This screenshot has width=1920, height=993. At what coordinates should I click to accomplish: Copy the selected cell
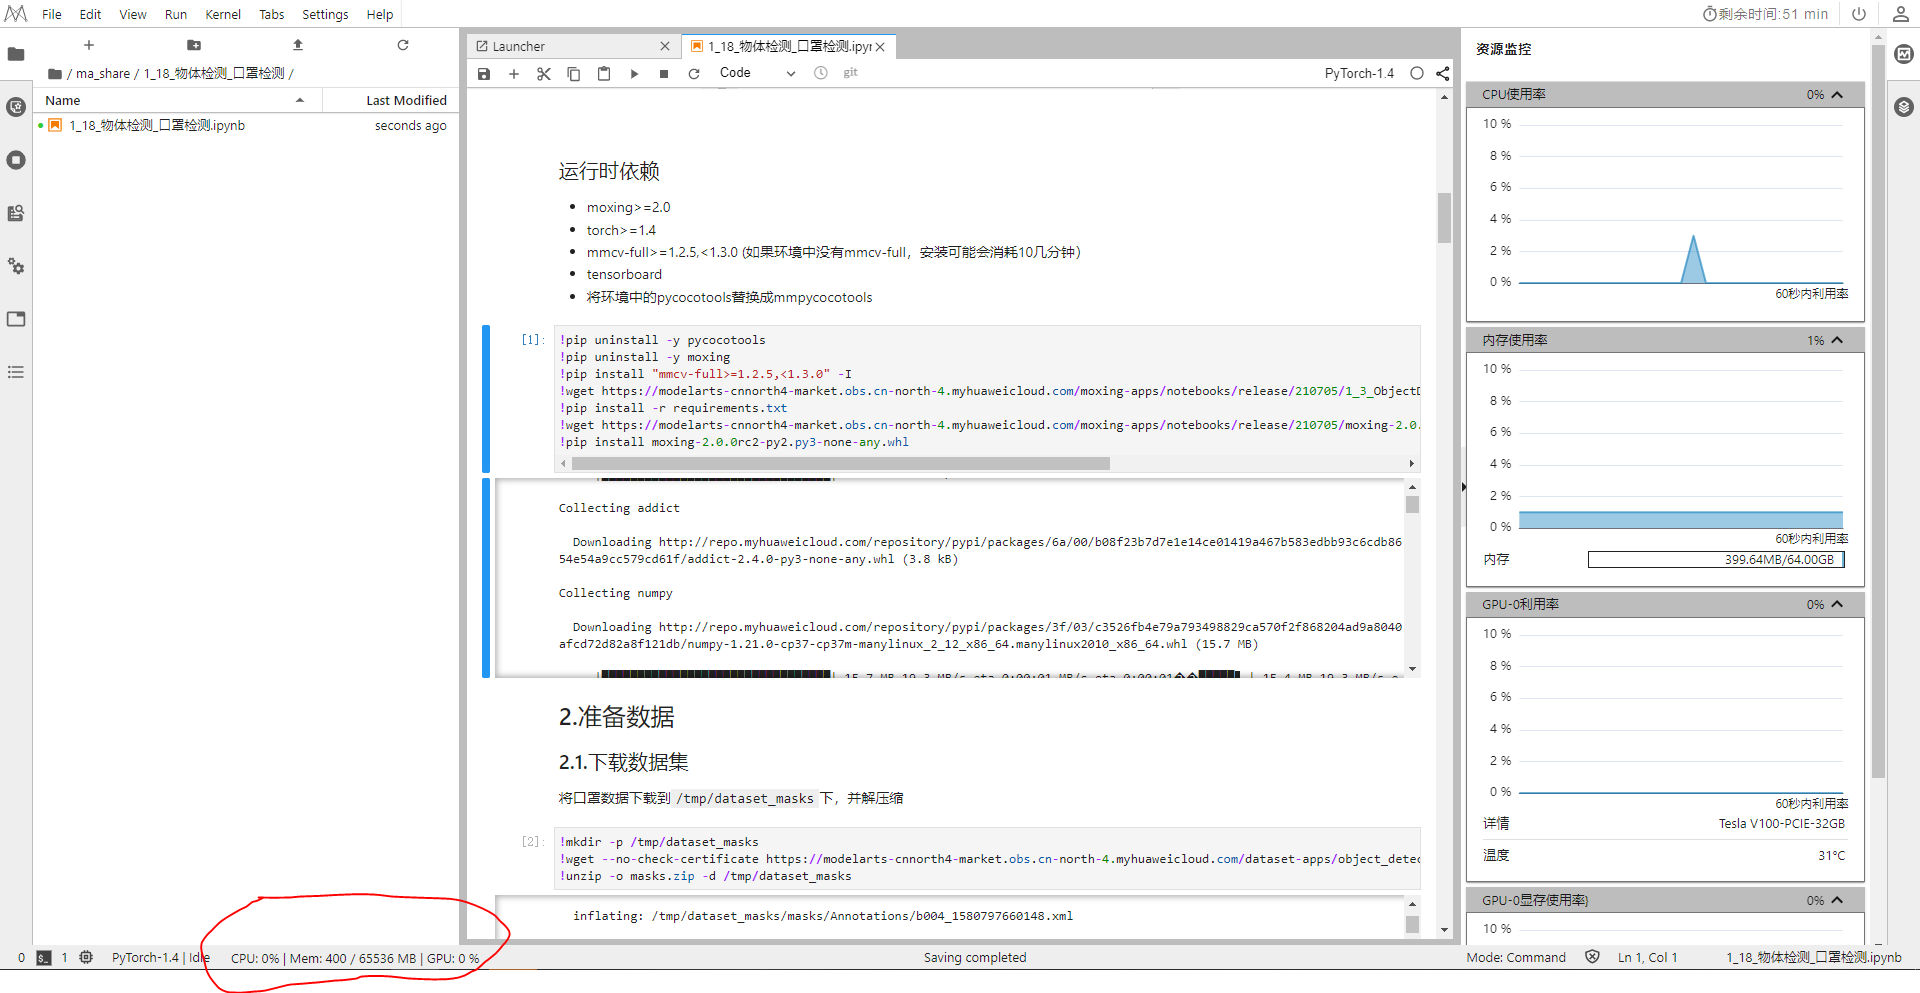point(574,73)
